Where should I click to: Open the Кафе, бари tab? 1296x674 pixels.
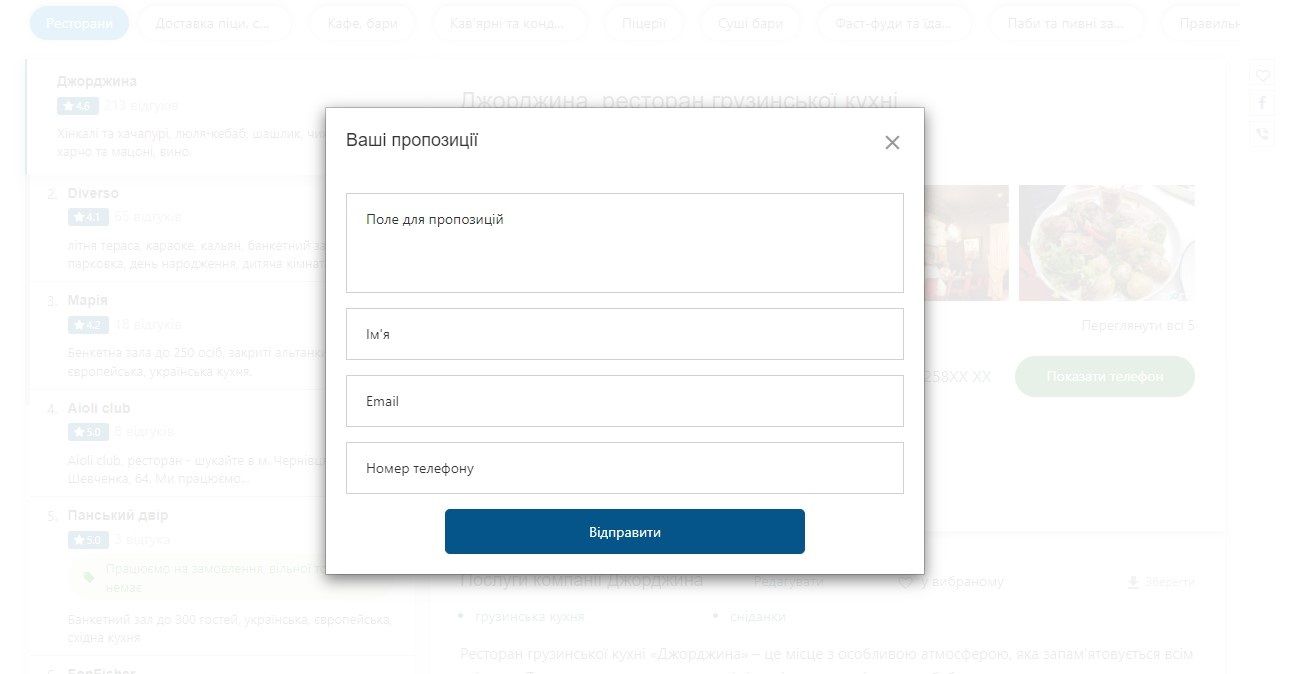click(x=362, y=23)
